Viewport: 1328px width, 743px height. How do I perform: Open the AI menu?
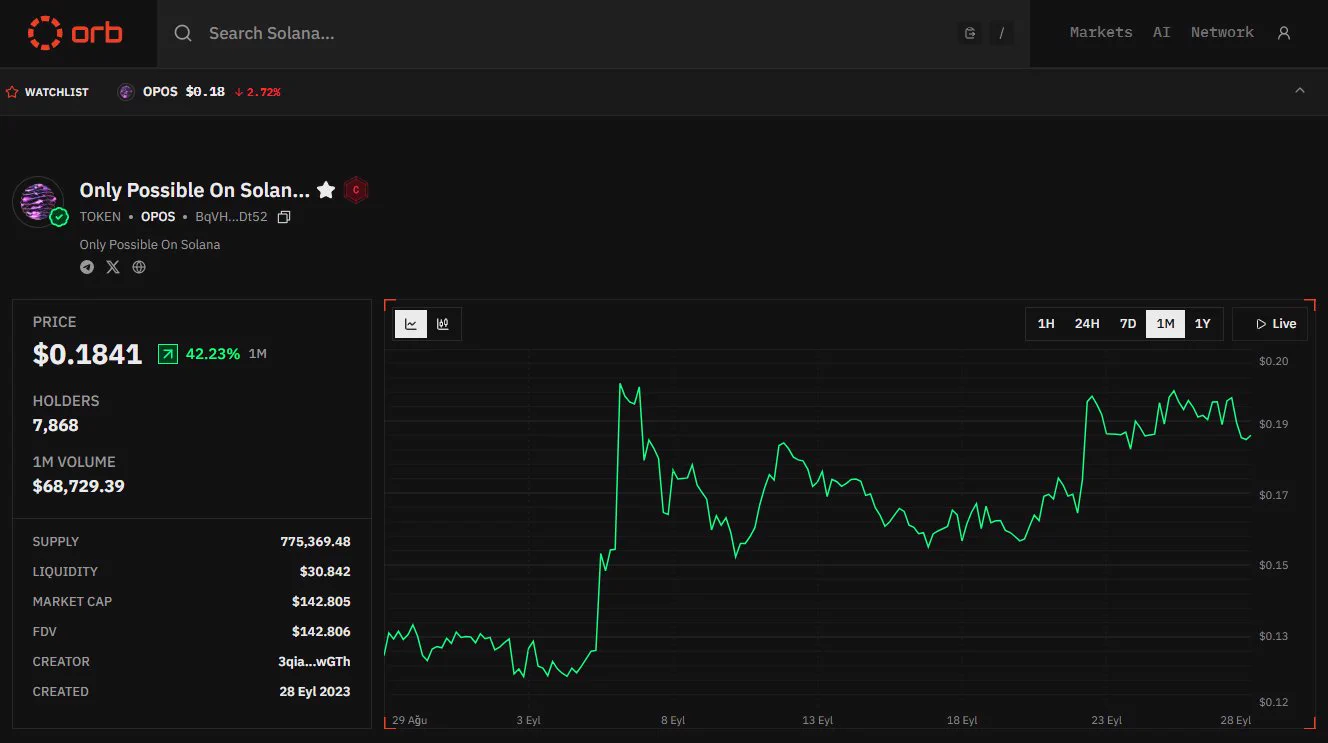coord(1161,32)
